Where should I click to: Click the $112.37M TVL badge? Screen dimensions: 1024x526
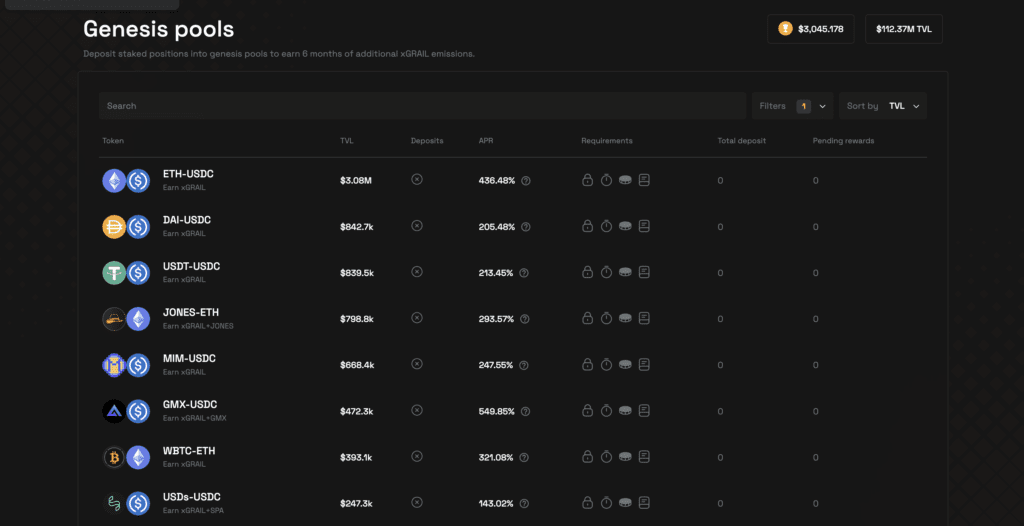pos(904,29)
